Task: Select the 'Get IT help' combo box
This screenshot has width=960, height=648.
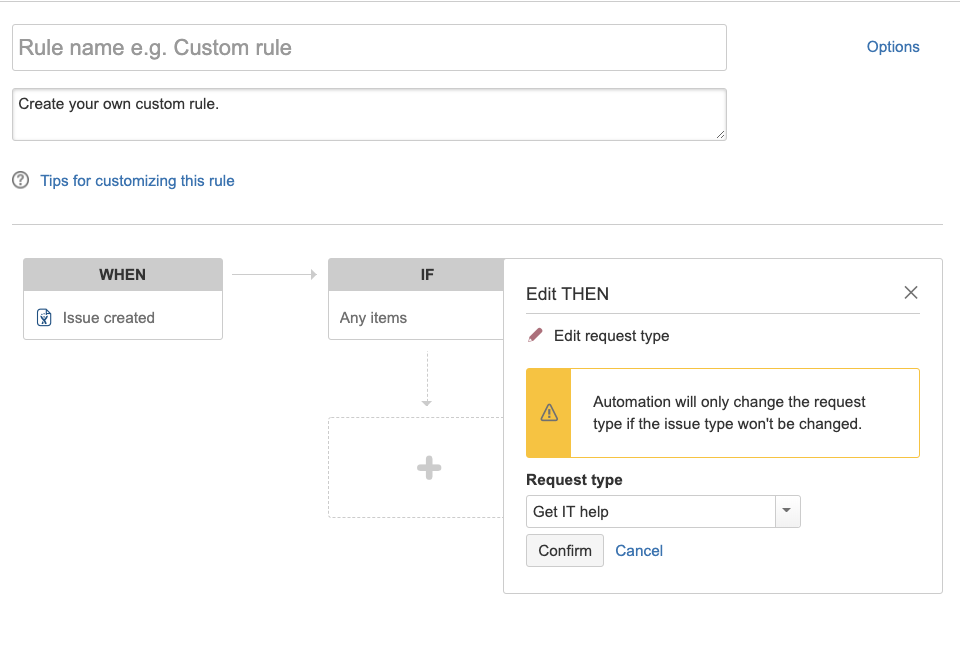Action: click(x=651, y=512)
